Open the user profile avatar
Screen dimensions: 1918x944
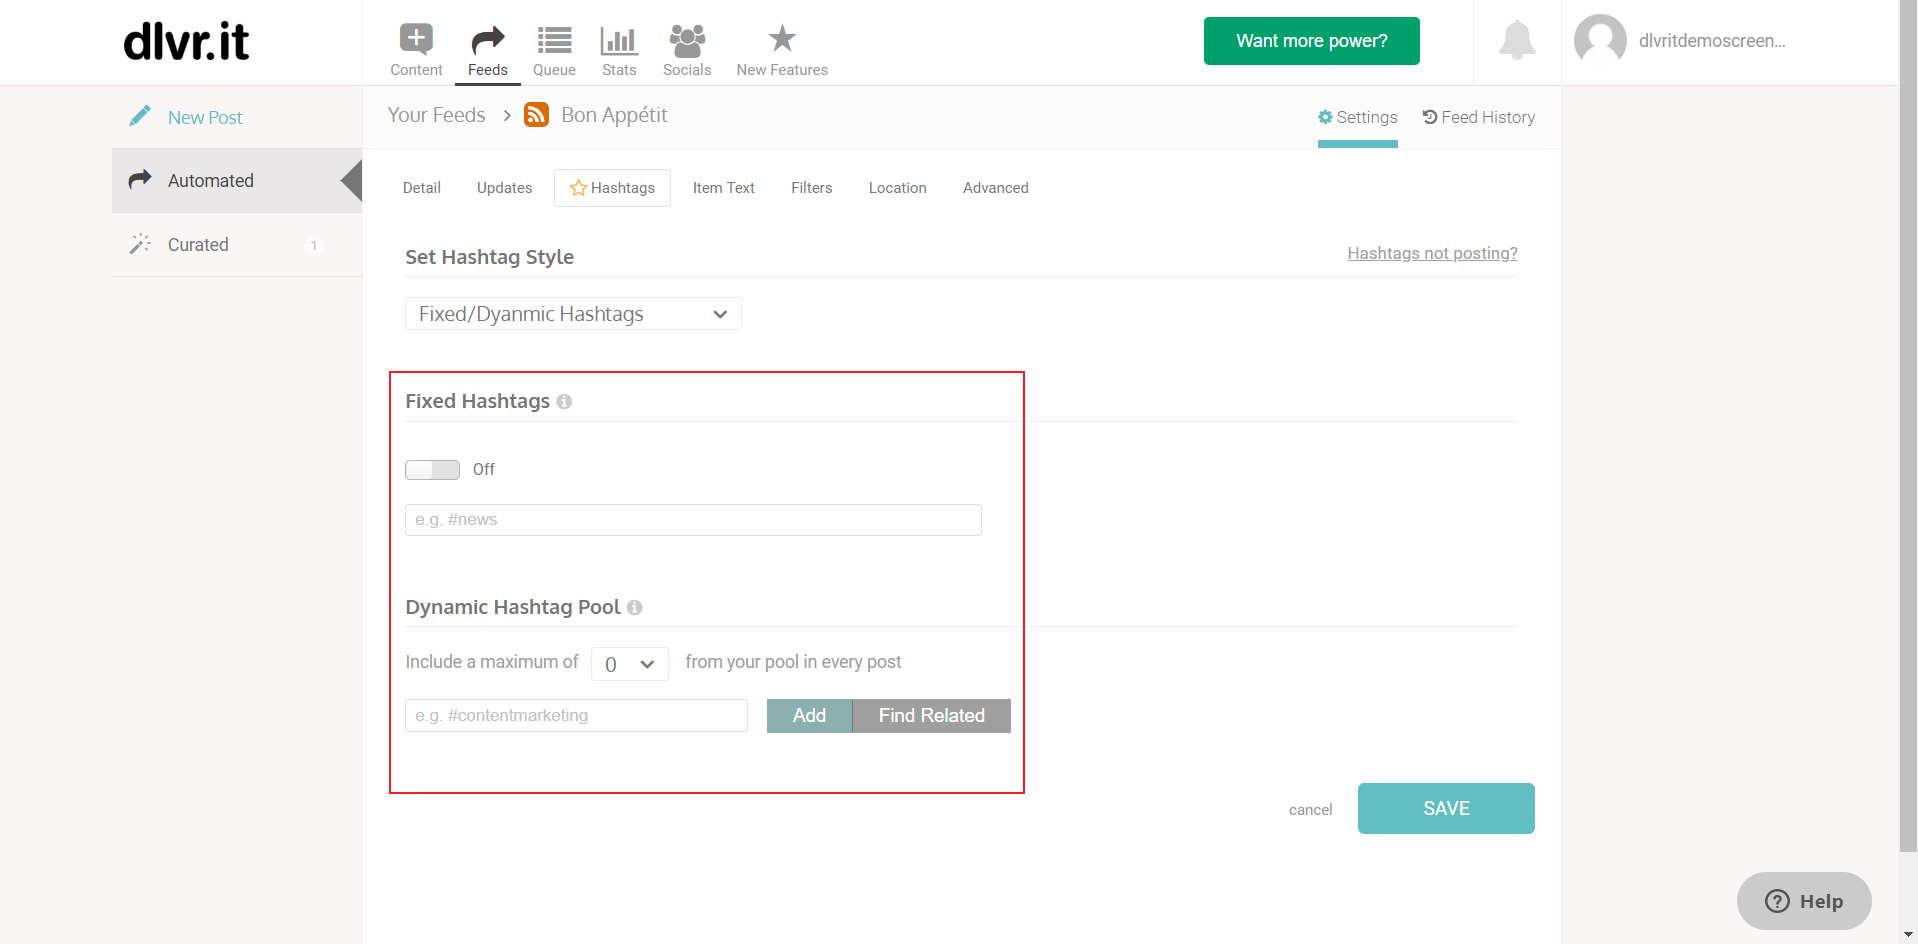[1600, 40]
